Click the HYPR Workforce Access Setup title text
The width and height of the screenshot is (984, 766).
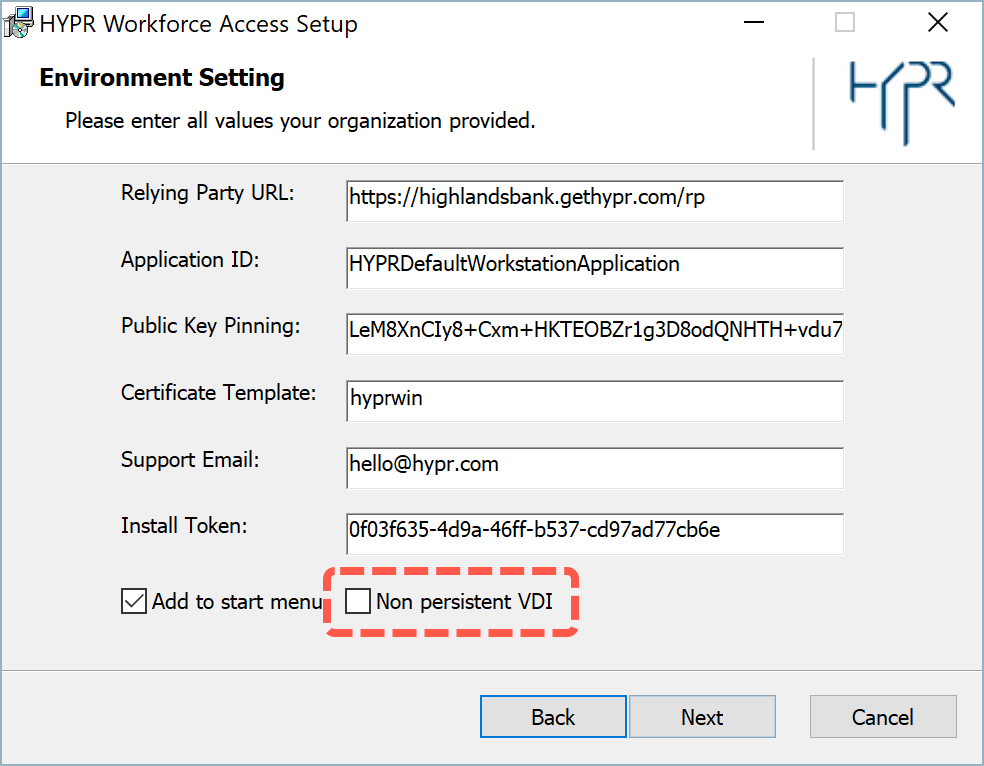[x=198, y=24]
